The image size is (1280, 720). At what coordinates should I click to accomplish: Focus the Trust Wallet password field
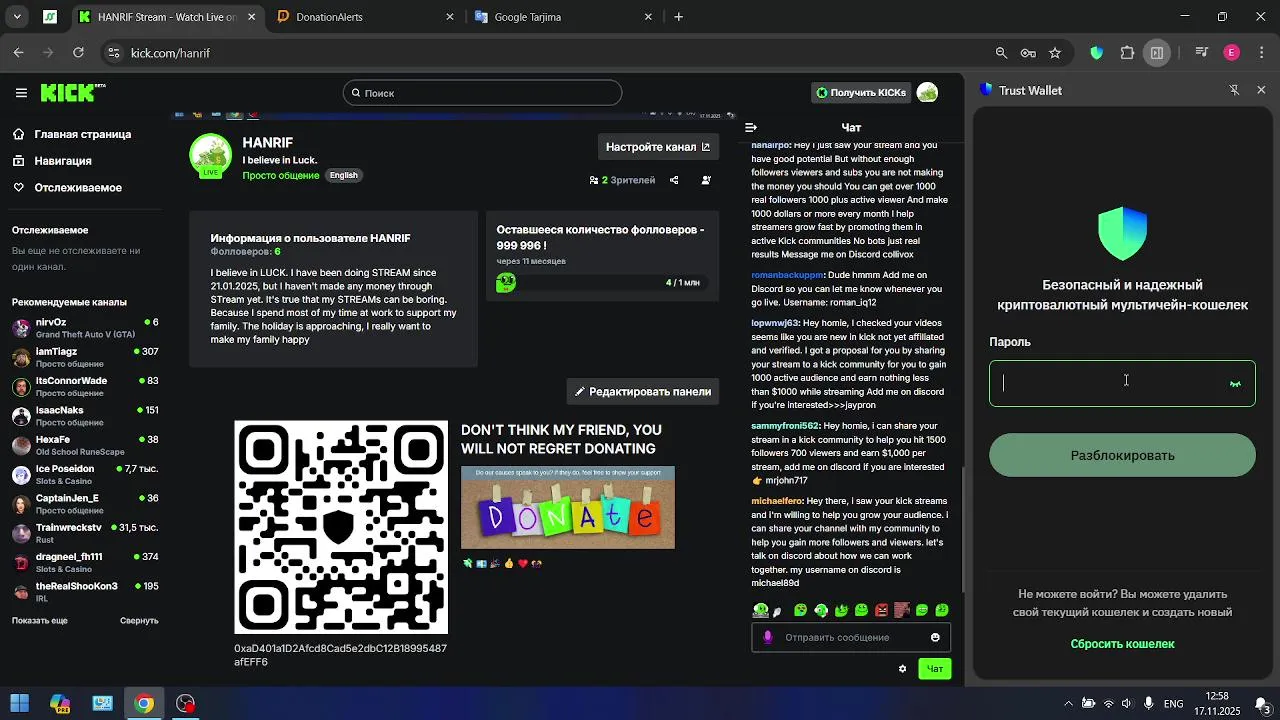tap(1122, 384)
